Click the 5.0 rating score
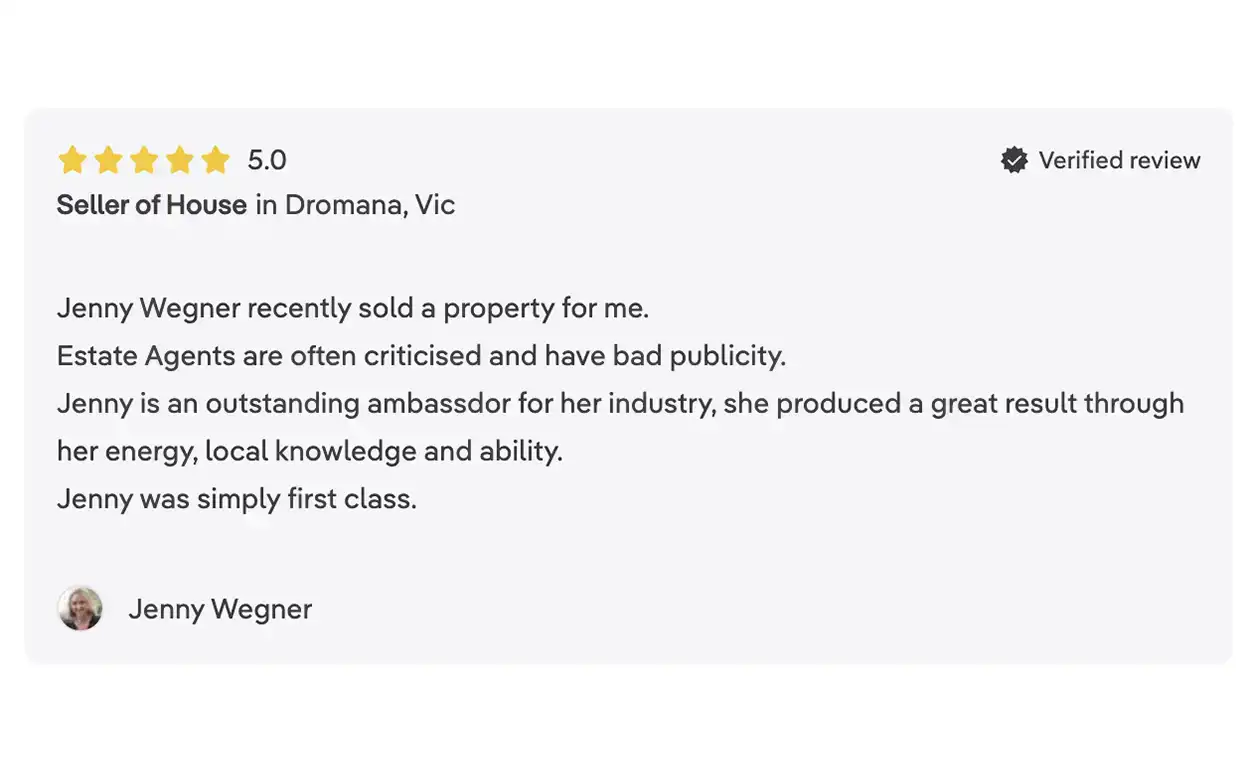1252x774 pixels. pos(267,160)
